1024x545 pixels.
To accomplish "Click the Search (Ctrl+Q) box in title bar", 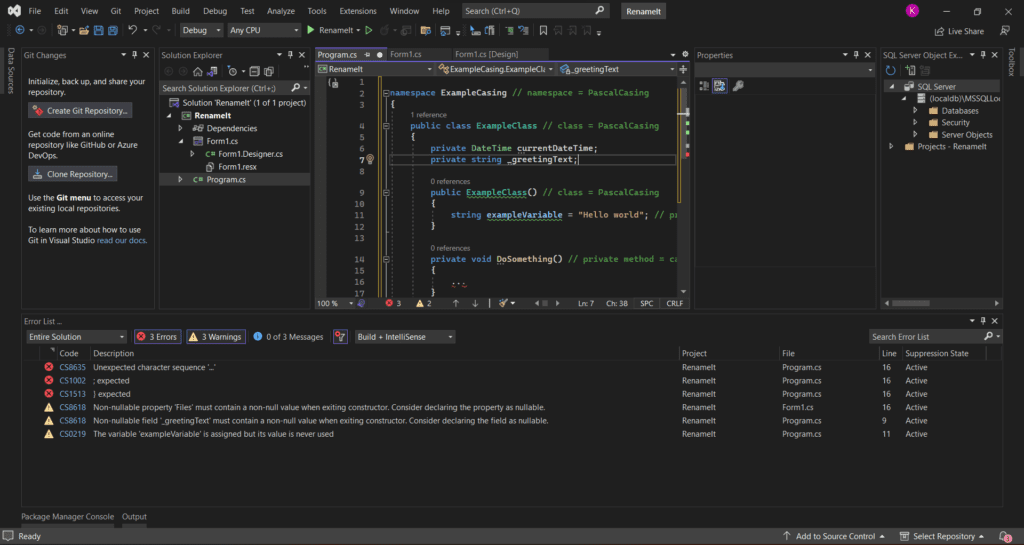I will click(535, 11).
